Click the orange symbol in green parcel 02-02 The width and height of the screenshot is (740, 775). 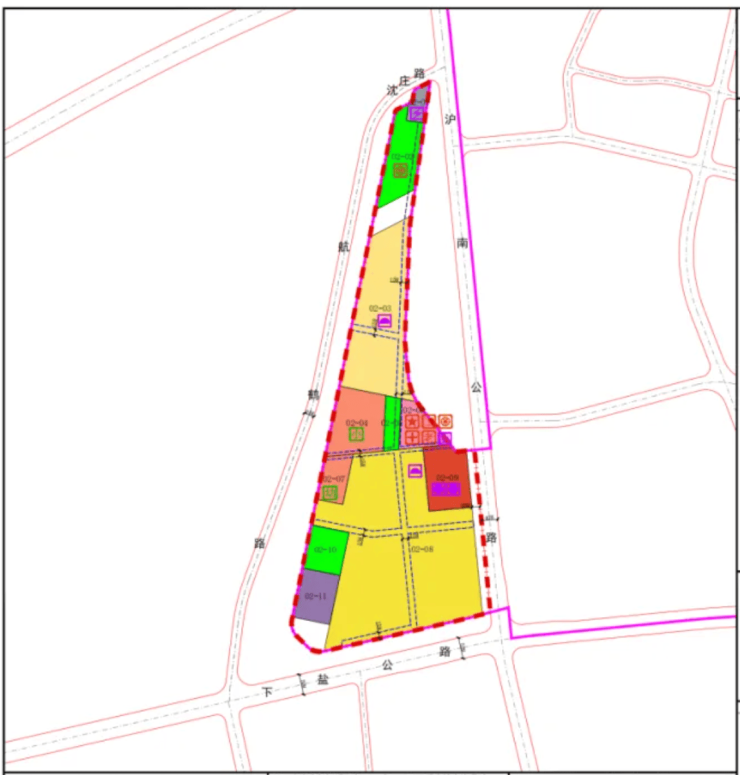click(x=399, y=171)
